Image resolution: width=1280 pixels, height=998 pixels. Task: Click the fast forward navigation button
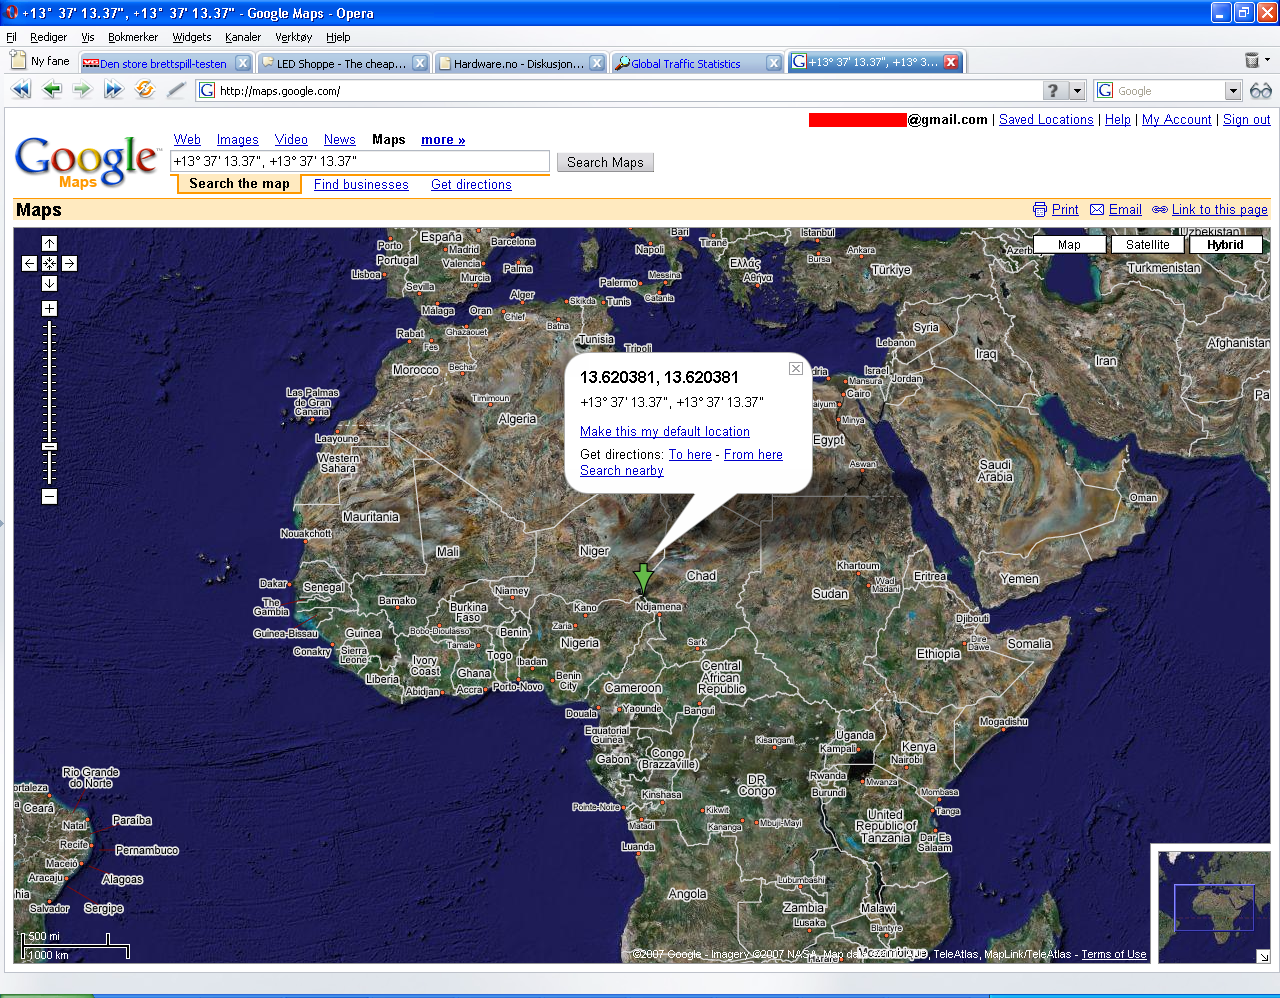click(x=113, y=90)
